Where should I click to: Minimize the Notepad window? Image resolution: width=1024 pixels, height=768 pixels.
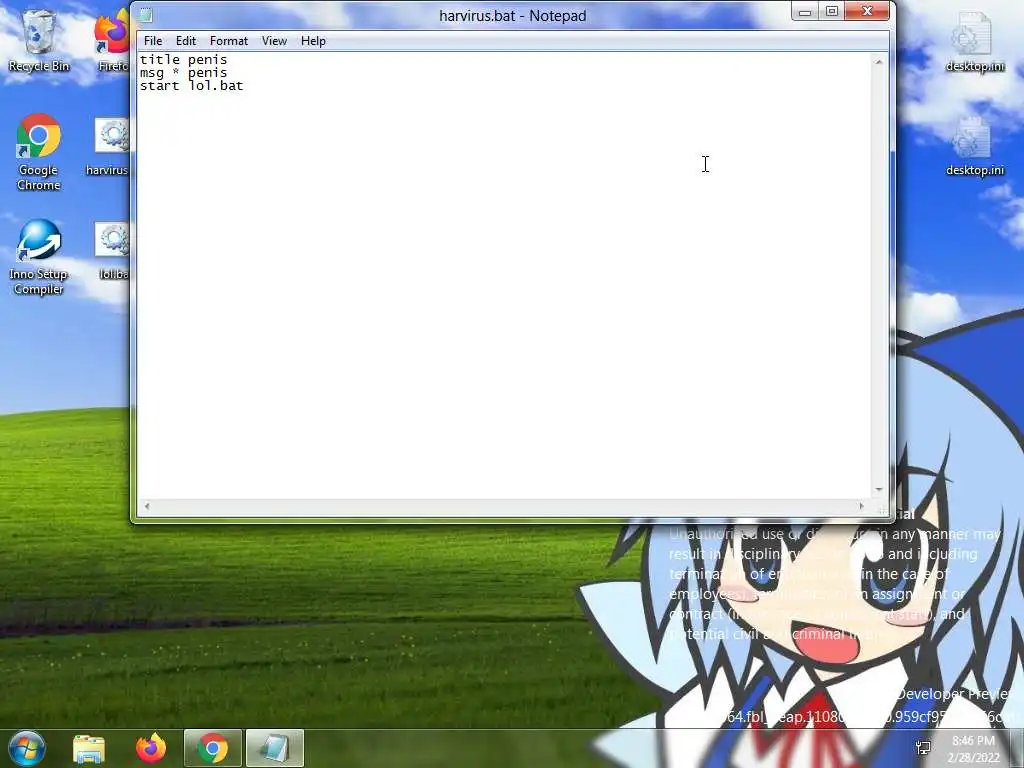click(805, 12)
